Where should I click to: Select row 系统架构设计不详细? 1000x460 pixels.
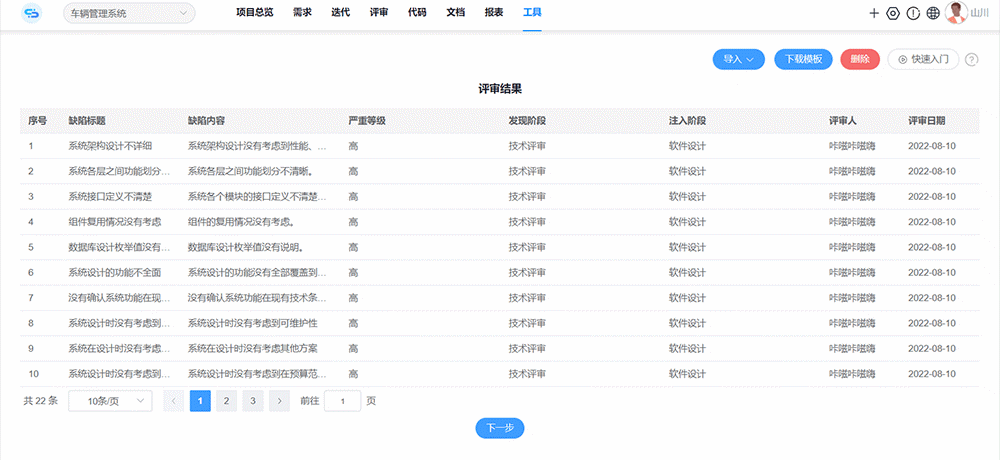click(499, 145)
